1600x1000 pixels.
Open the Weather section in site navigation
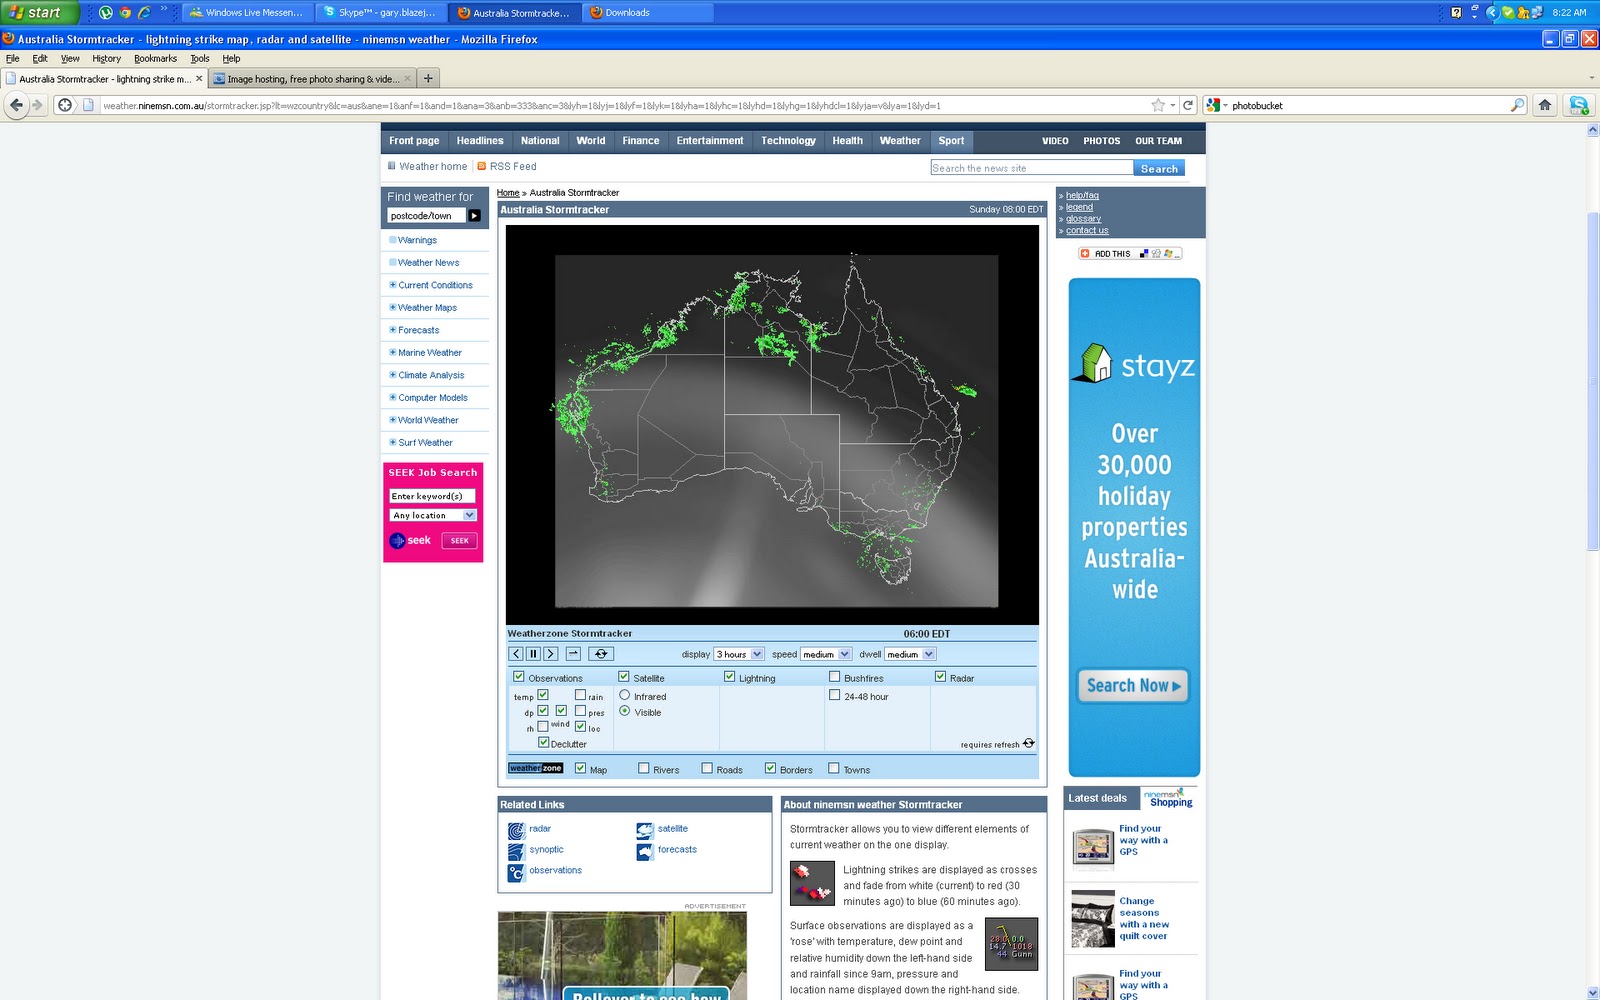[x=900, y=141]
